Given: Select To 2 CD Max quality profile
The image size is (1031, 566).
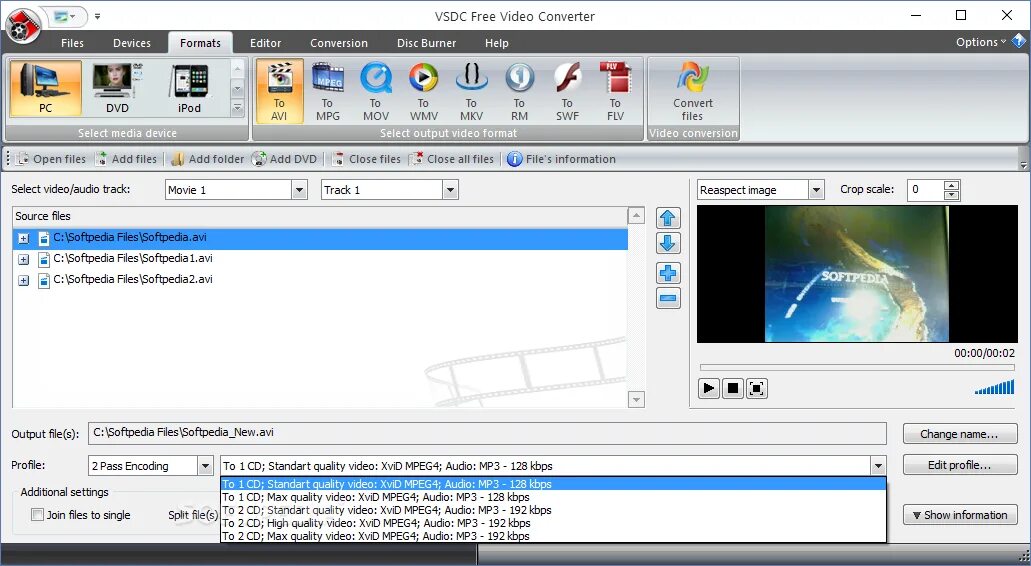Looking at the screenshot, I should pos(553,536).
